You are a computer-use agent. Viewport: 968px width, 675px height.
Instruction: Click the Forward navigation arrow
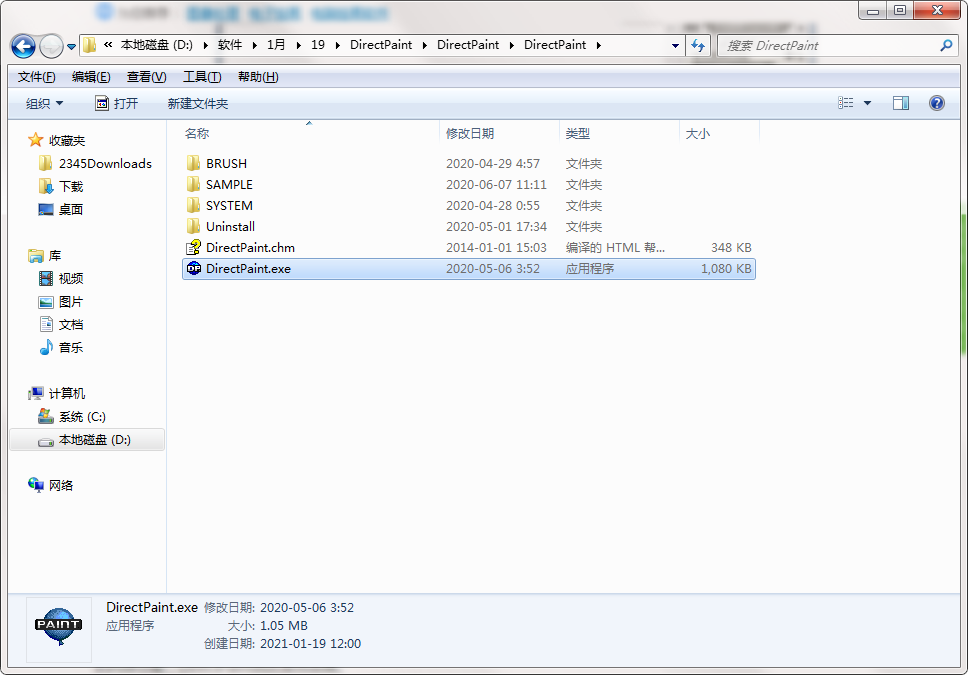click(x=51, y=46)
